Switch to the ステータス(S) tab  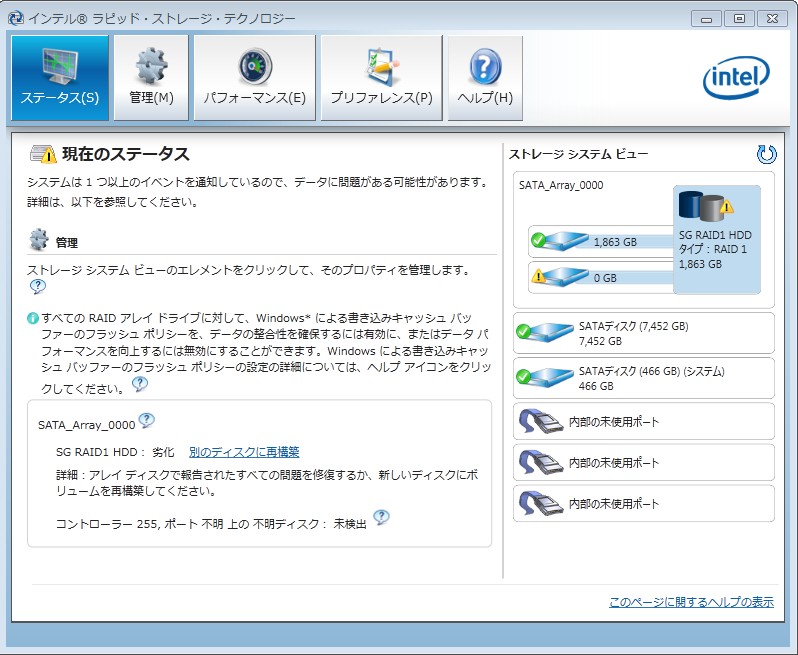[60, 78]
